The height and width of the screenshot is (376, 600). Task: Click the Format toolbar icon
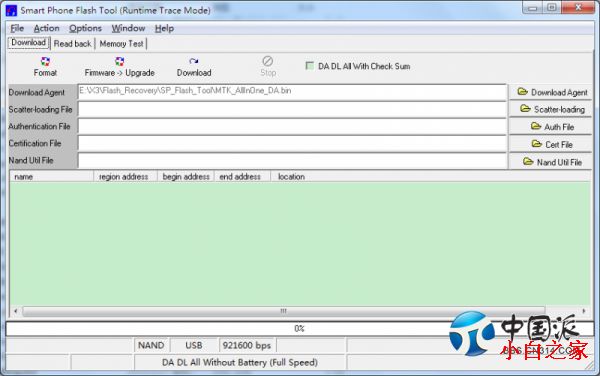pos(45,62)
